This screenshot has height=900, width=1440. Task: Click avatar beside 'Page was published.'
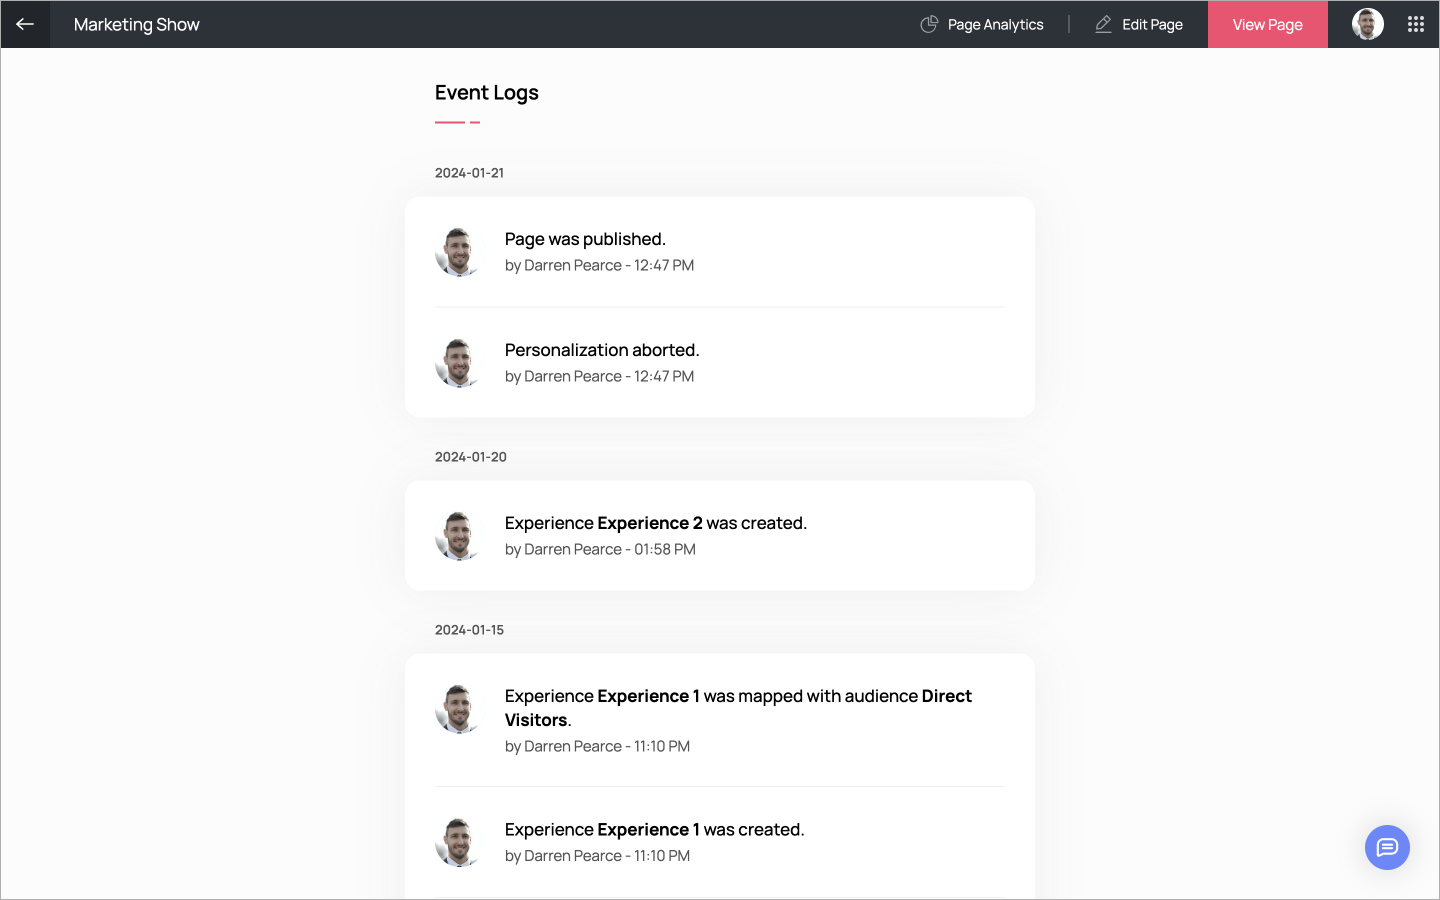pos(459,252)
